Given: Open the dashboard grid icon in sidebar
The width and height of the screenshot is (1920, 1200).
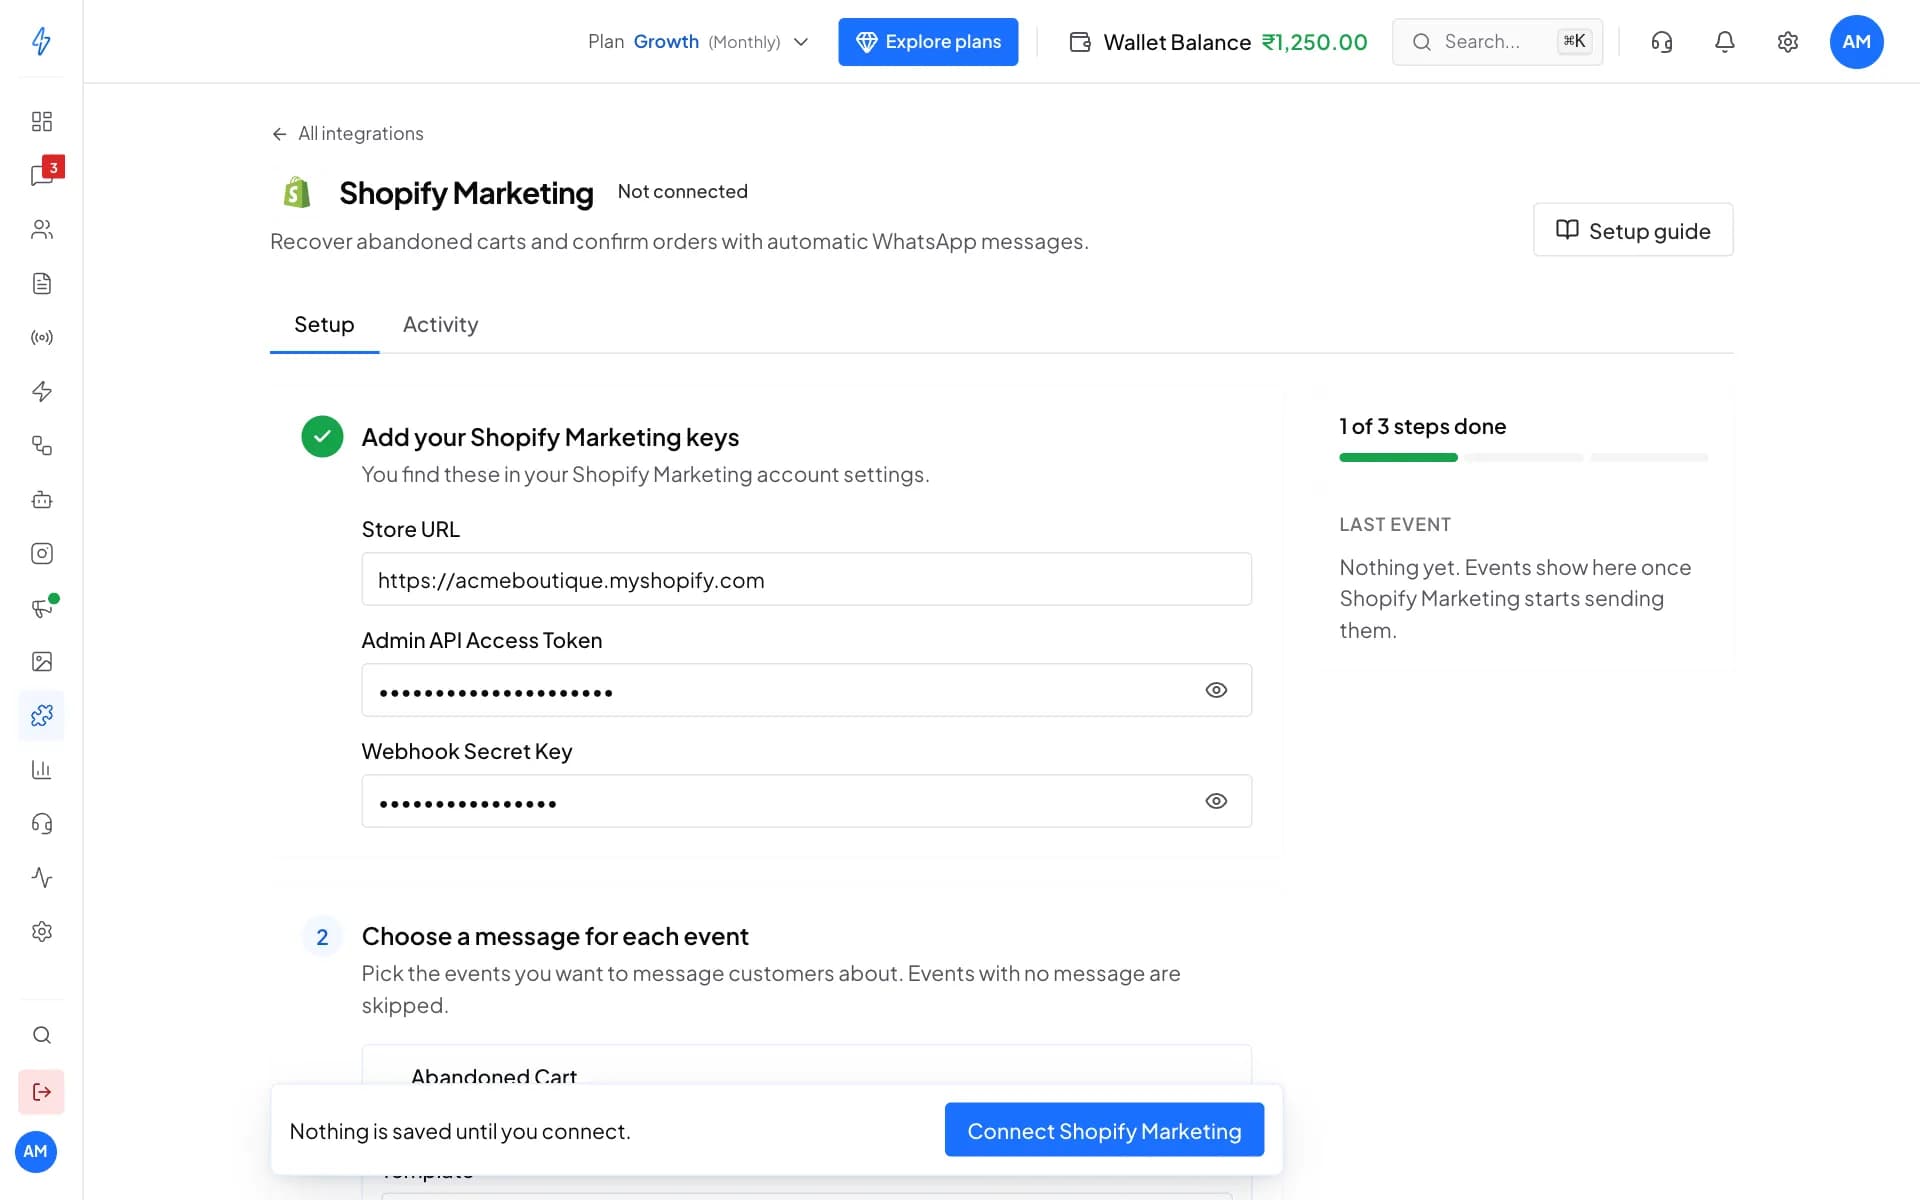Looking at the screenshot, I should pyautogui.click(x=41, y=121).
